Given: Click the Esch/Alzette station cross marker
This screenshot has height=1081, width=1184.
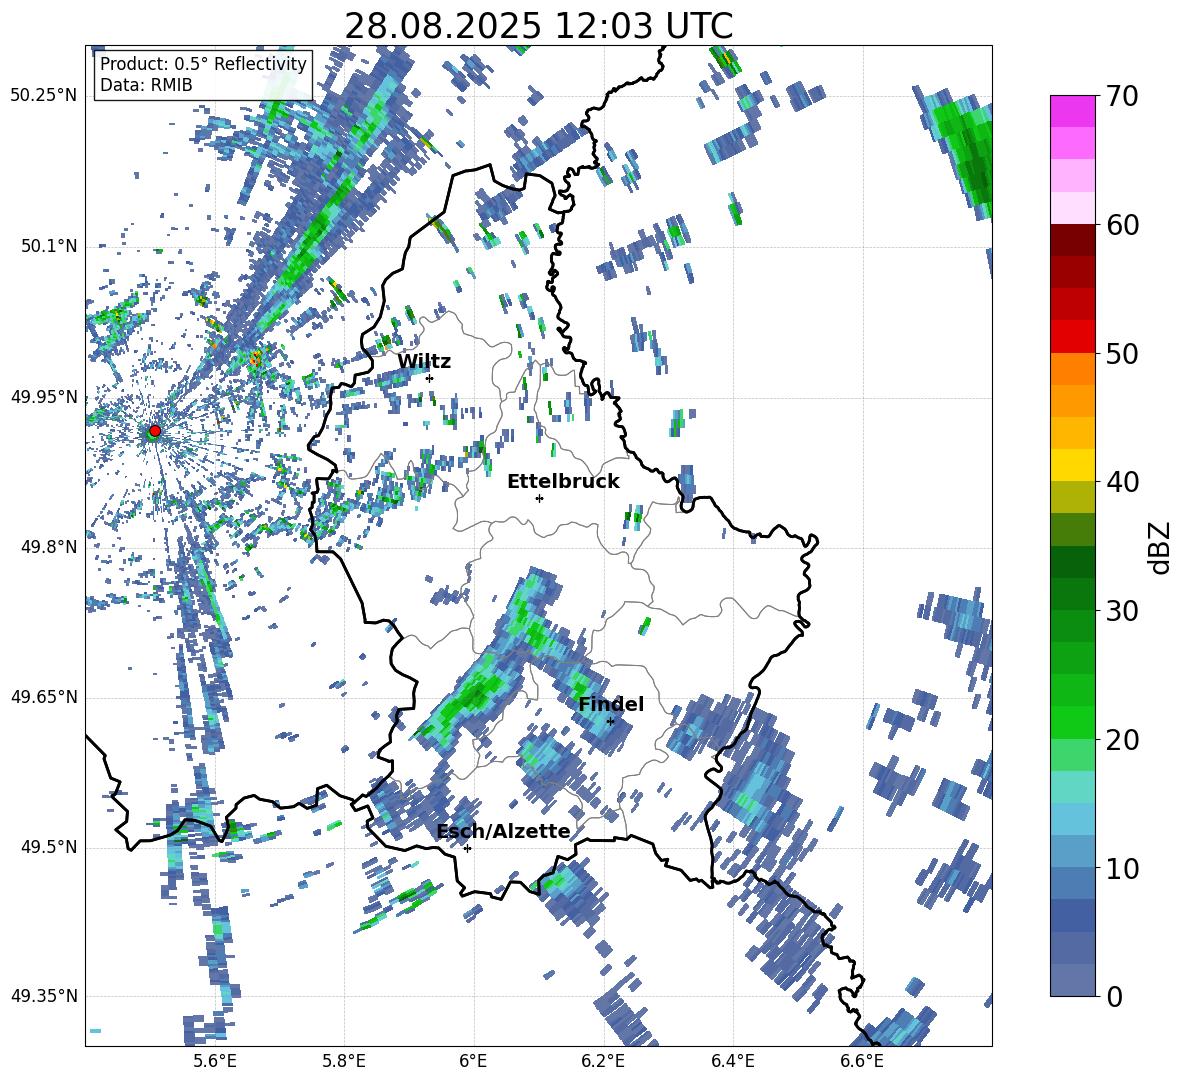Looking at the screenshot, I should pos(467,848).
